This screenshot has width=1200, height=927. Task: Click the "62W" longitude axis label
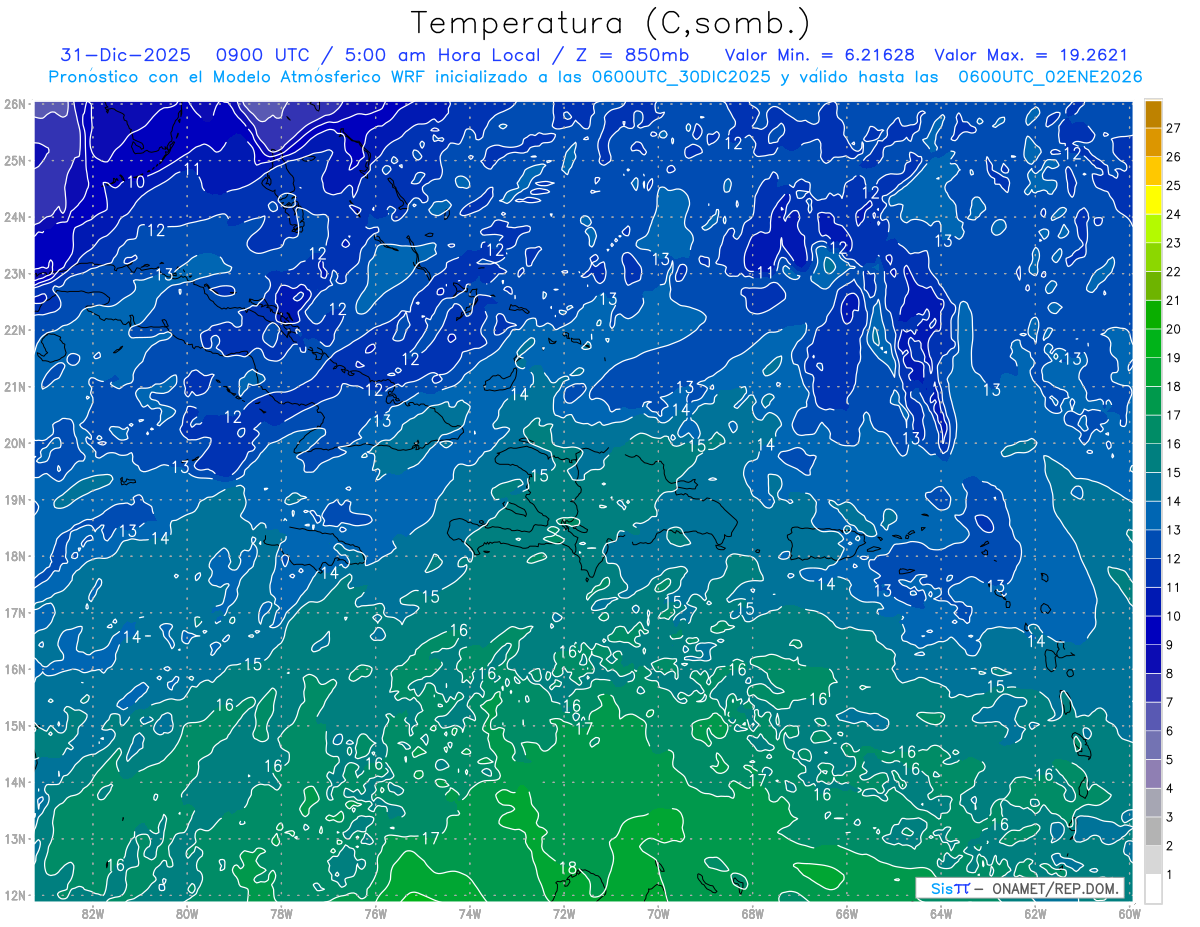point(1036,913)
